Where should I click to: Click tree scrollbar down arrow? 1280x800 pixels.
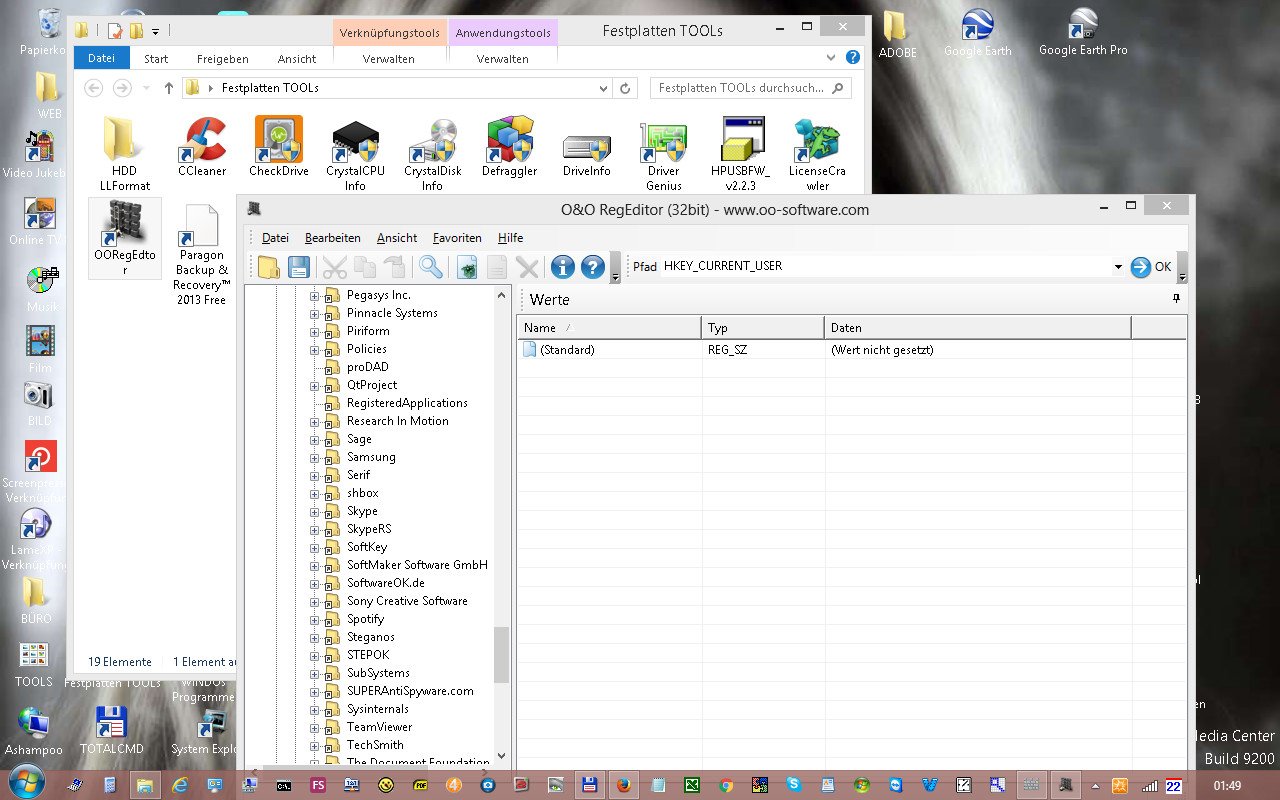pos(502,757)
